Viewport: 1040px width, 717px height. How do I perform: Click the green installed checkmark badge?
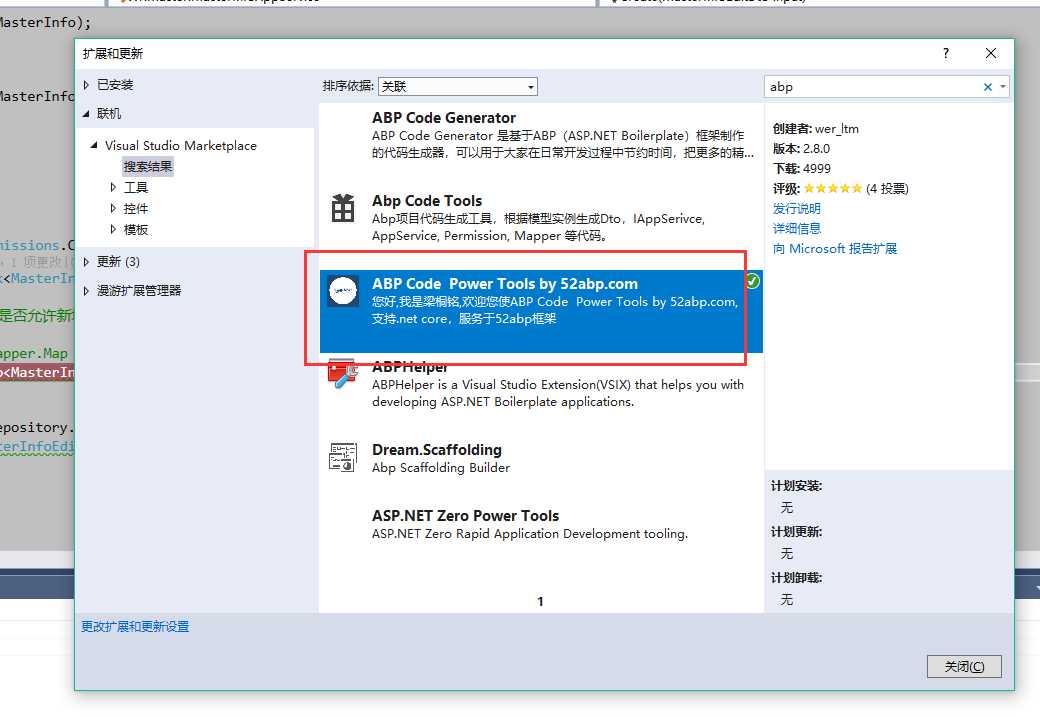click(752, 281)
